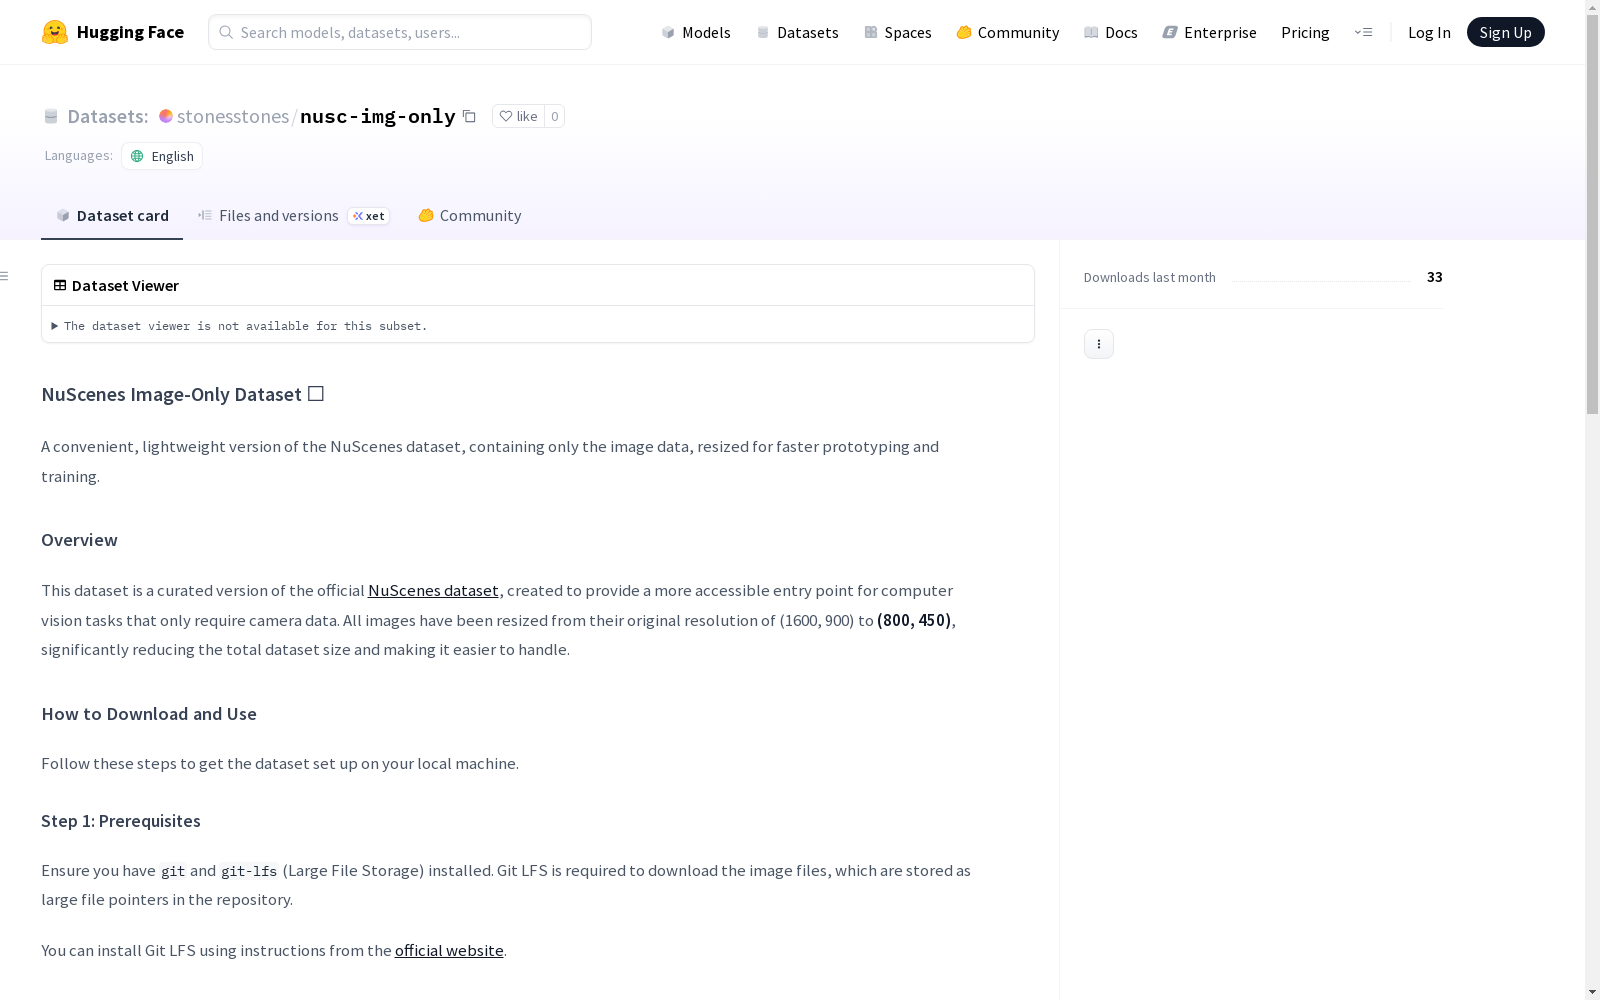Open Models in the top navigation
This screenshot has width=1600, height=1000.
click(x=696, y=32)
